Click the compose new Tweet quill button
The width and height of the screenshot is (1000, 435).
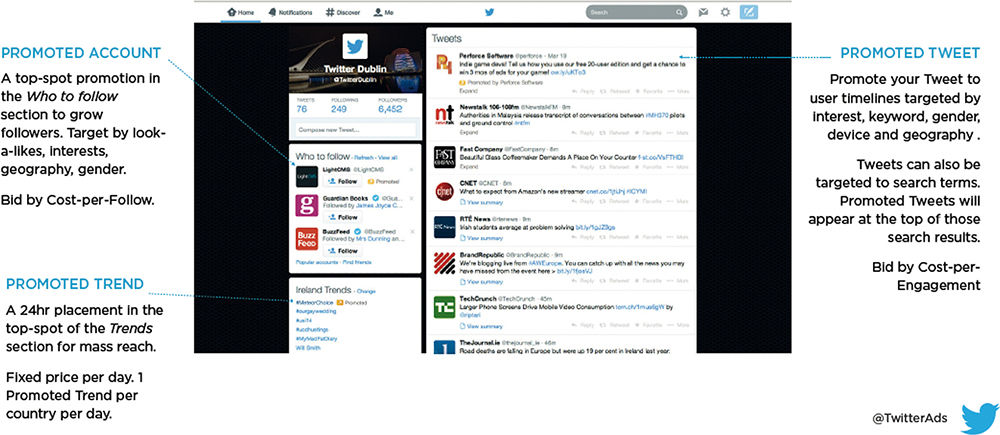(x=747, y=12)
